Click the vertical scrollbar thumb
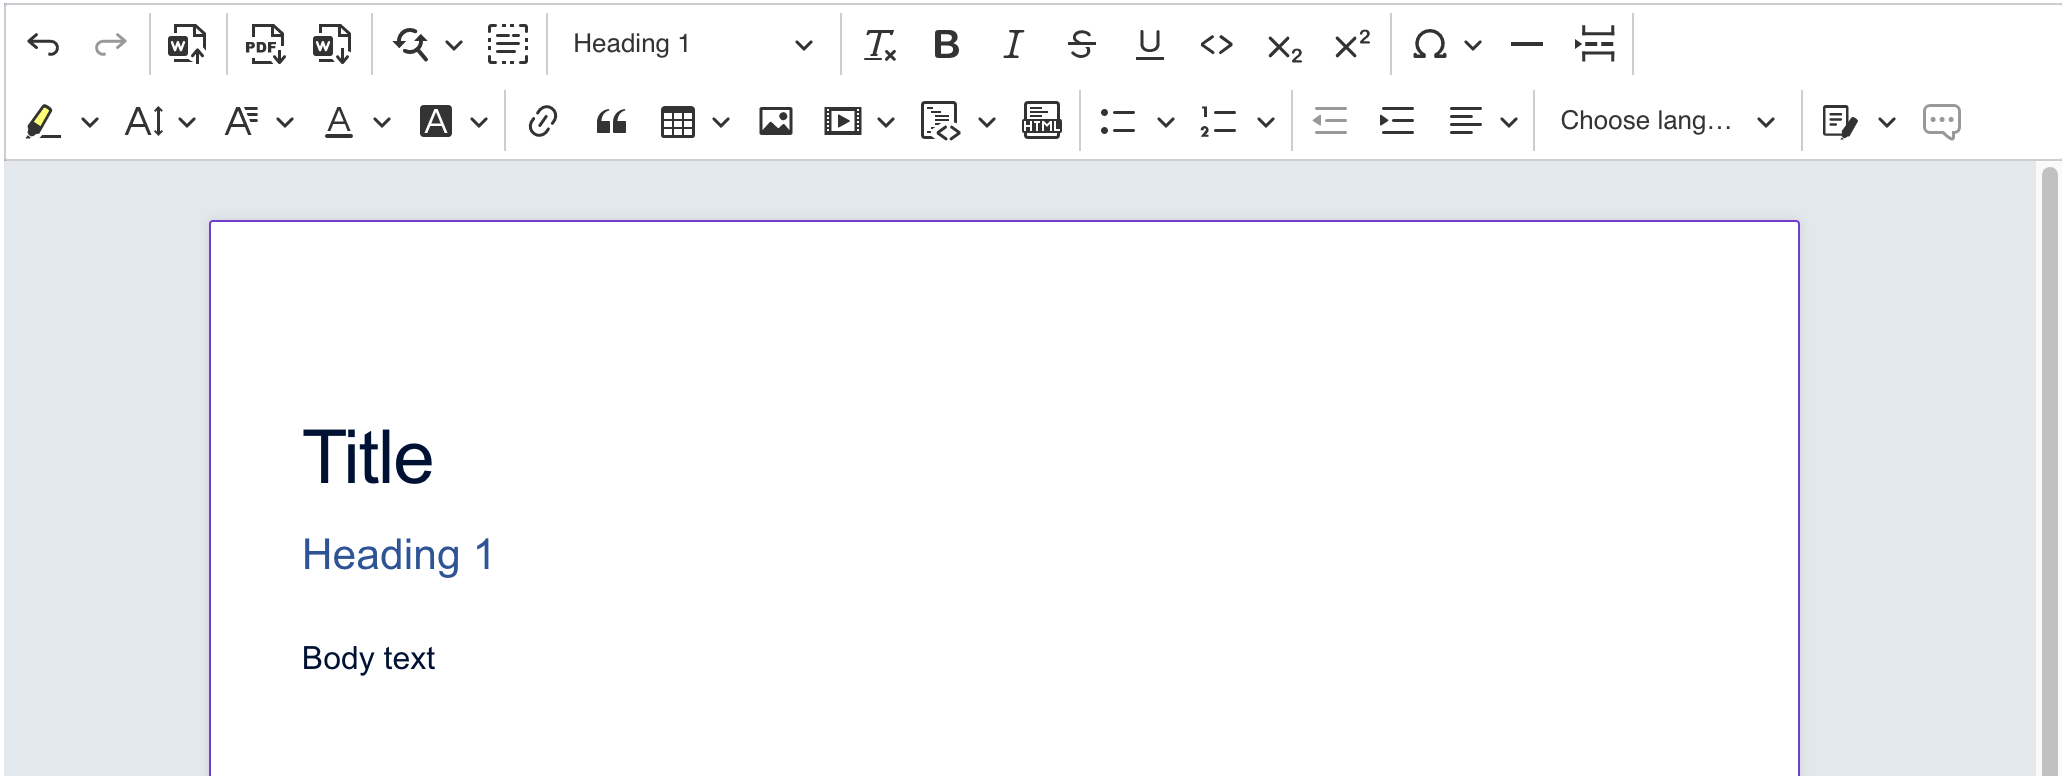The image size is (2062, 776). click(2049, 470)
